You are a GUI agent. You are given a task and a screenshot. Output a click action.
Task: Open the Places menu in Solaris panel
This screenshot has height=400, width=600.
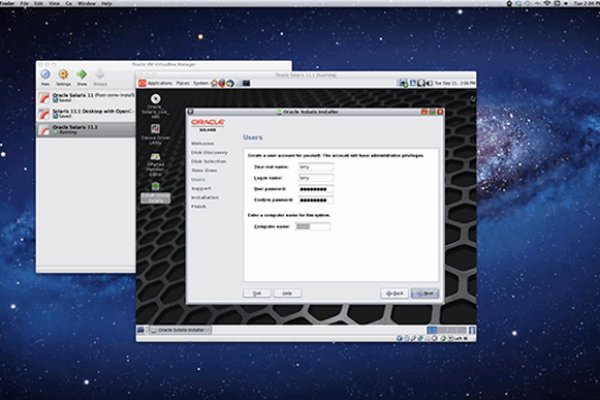(x=183, y=83)
